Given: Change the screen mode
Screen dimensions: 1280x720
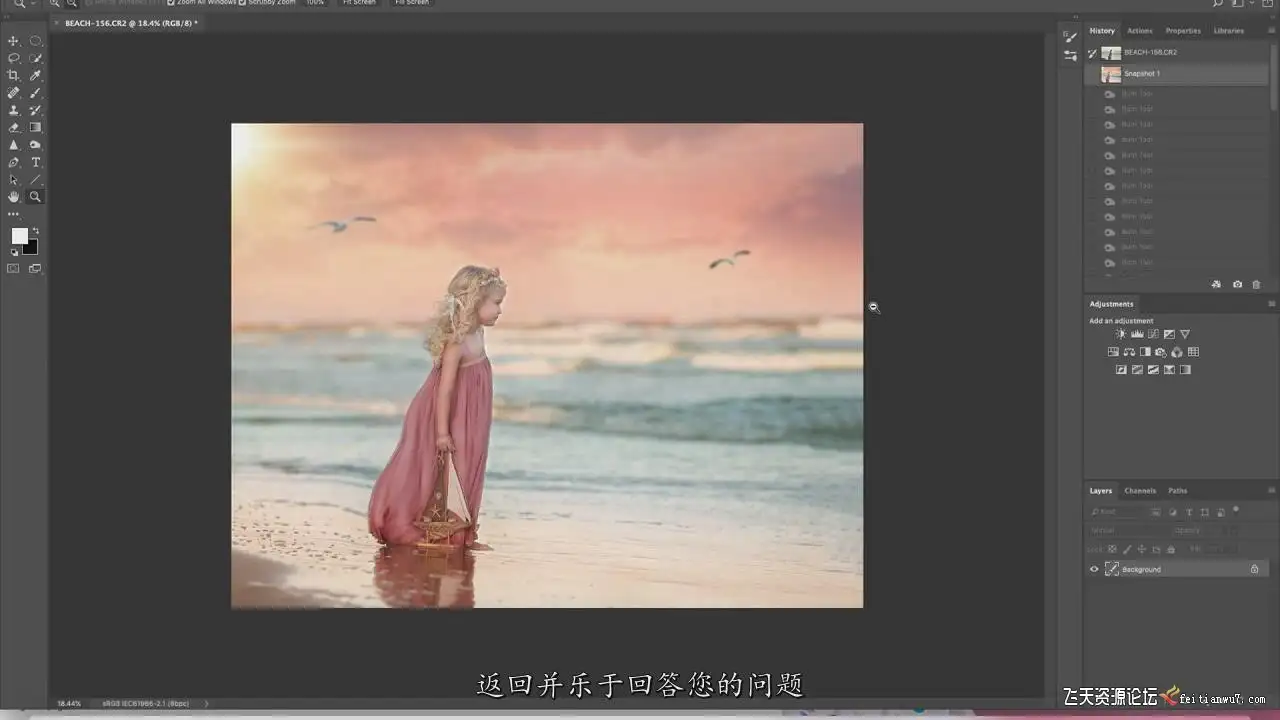Looking at the screenshot, I should click(36, 268).
